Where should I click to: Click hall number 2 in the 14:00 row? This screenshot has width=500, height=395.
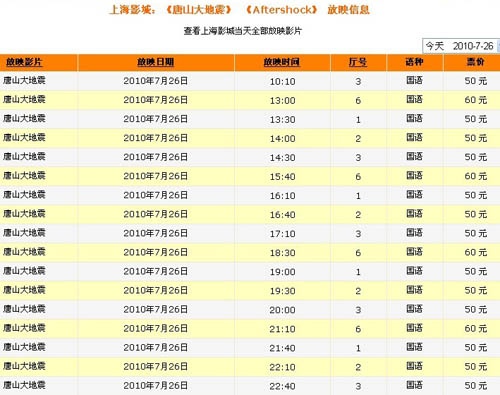coord(358,138)
